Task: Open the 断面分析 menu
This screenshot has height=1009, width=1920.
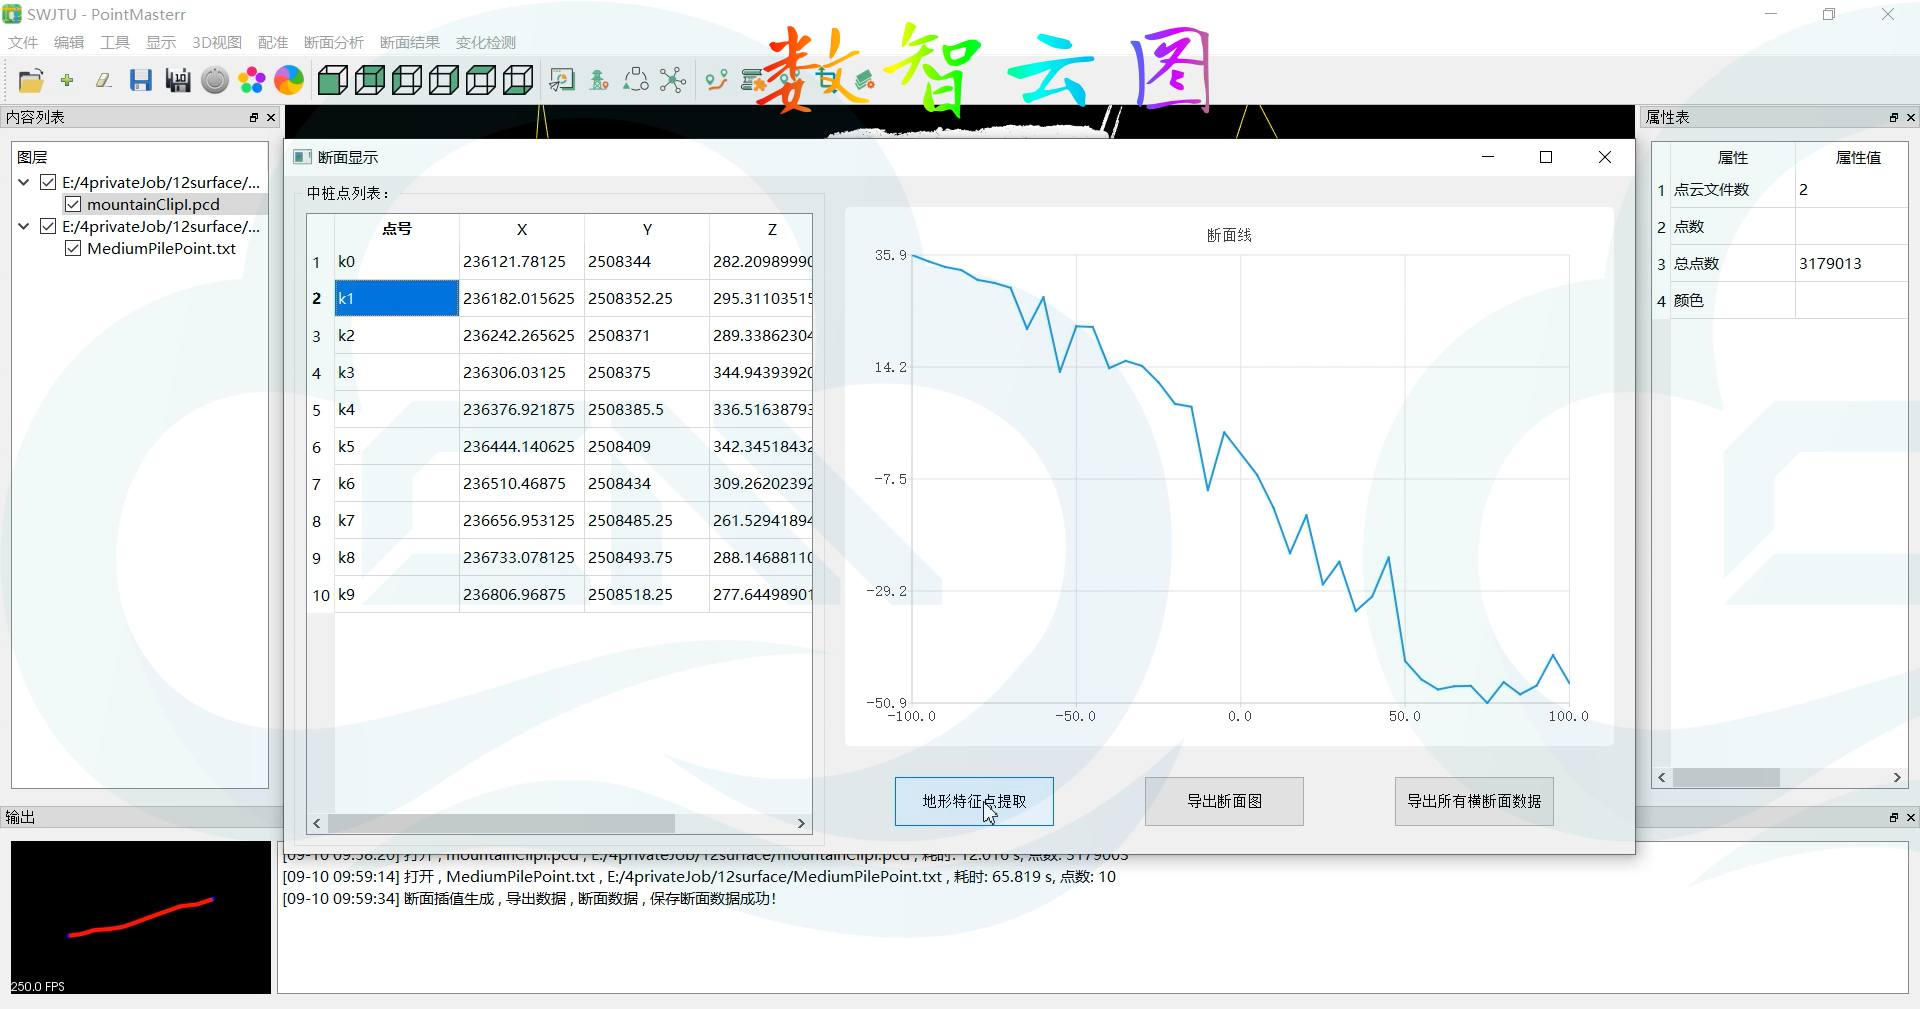Action: [333, 42]
